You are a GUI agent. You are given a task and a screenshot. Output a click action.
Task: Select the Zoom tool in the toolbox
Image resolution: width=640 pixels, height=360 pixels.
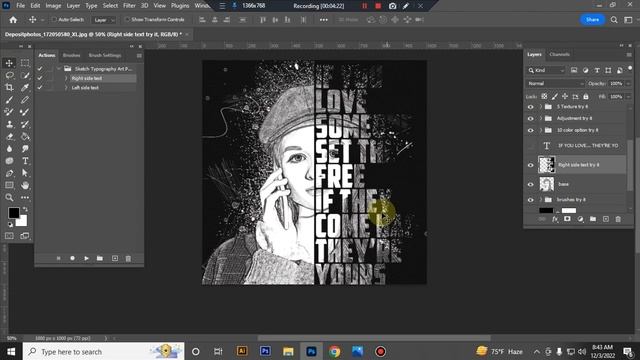click(x=9, y=198)
